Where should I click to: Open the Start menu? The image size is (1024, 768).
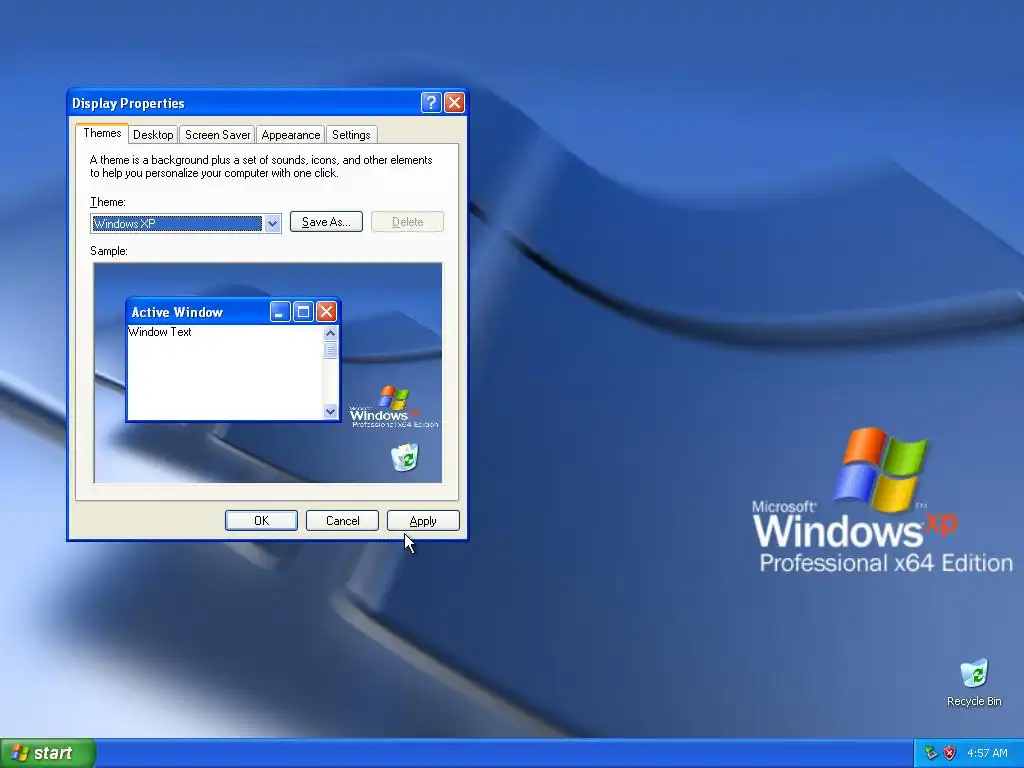point(48,753)
